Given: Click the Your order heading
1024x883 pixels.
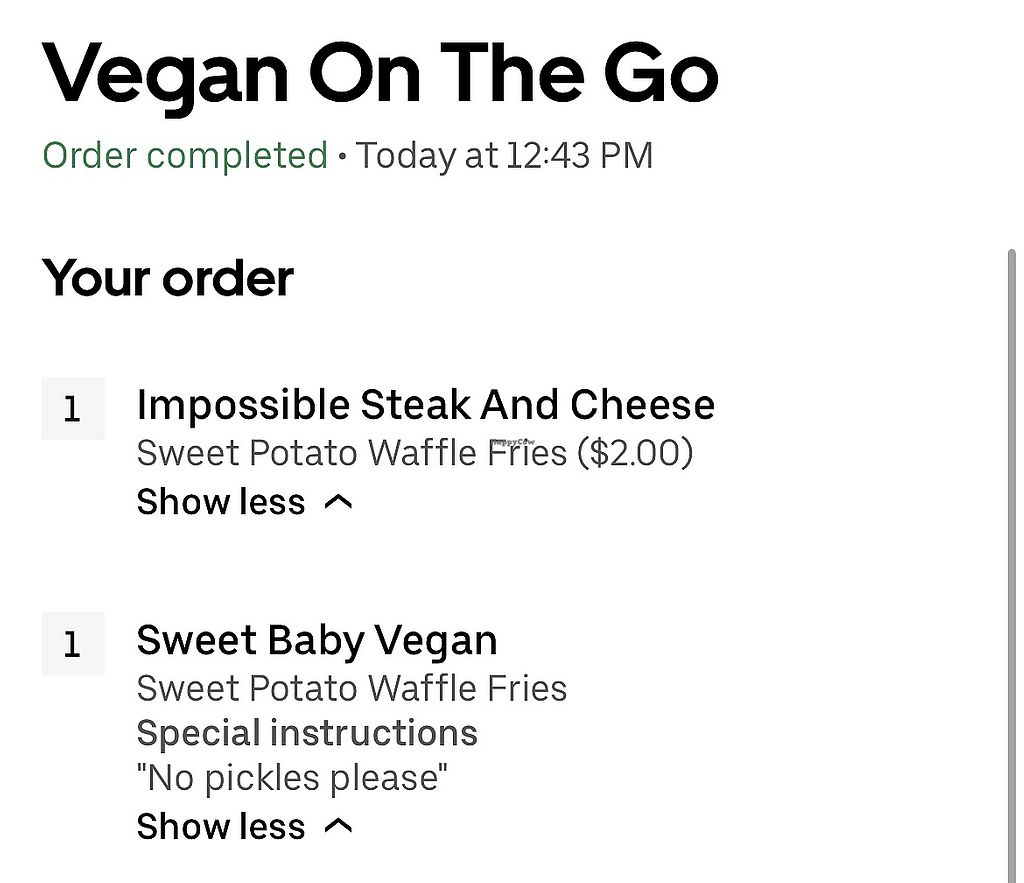Looking at the screenshot, I should click(168, 278).
